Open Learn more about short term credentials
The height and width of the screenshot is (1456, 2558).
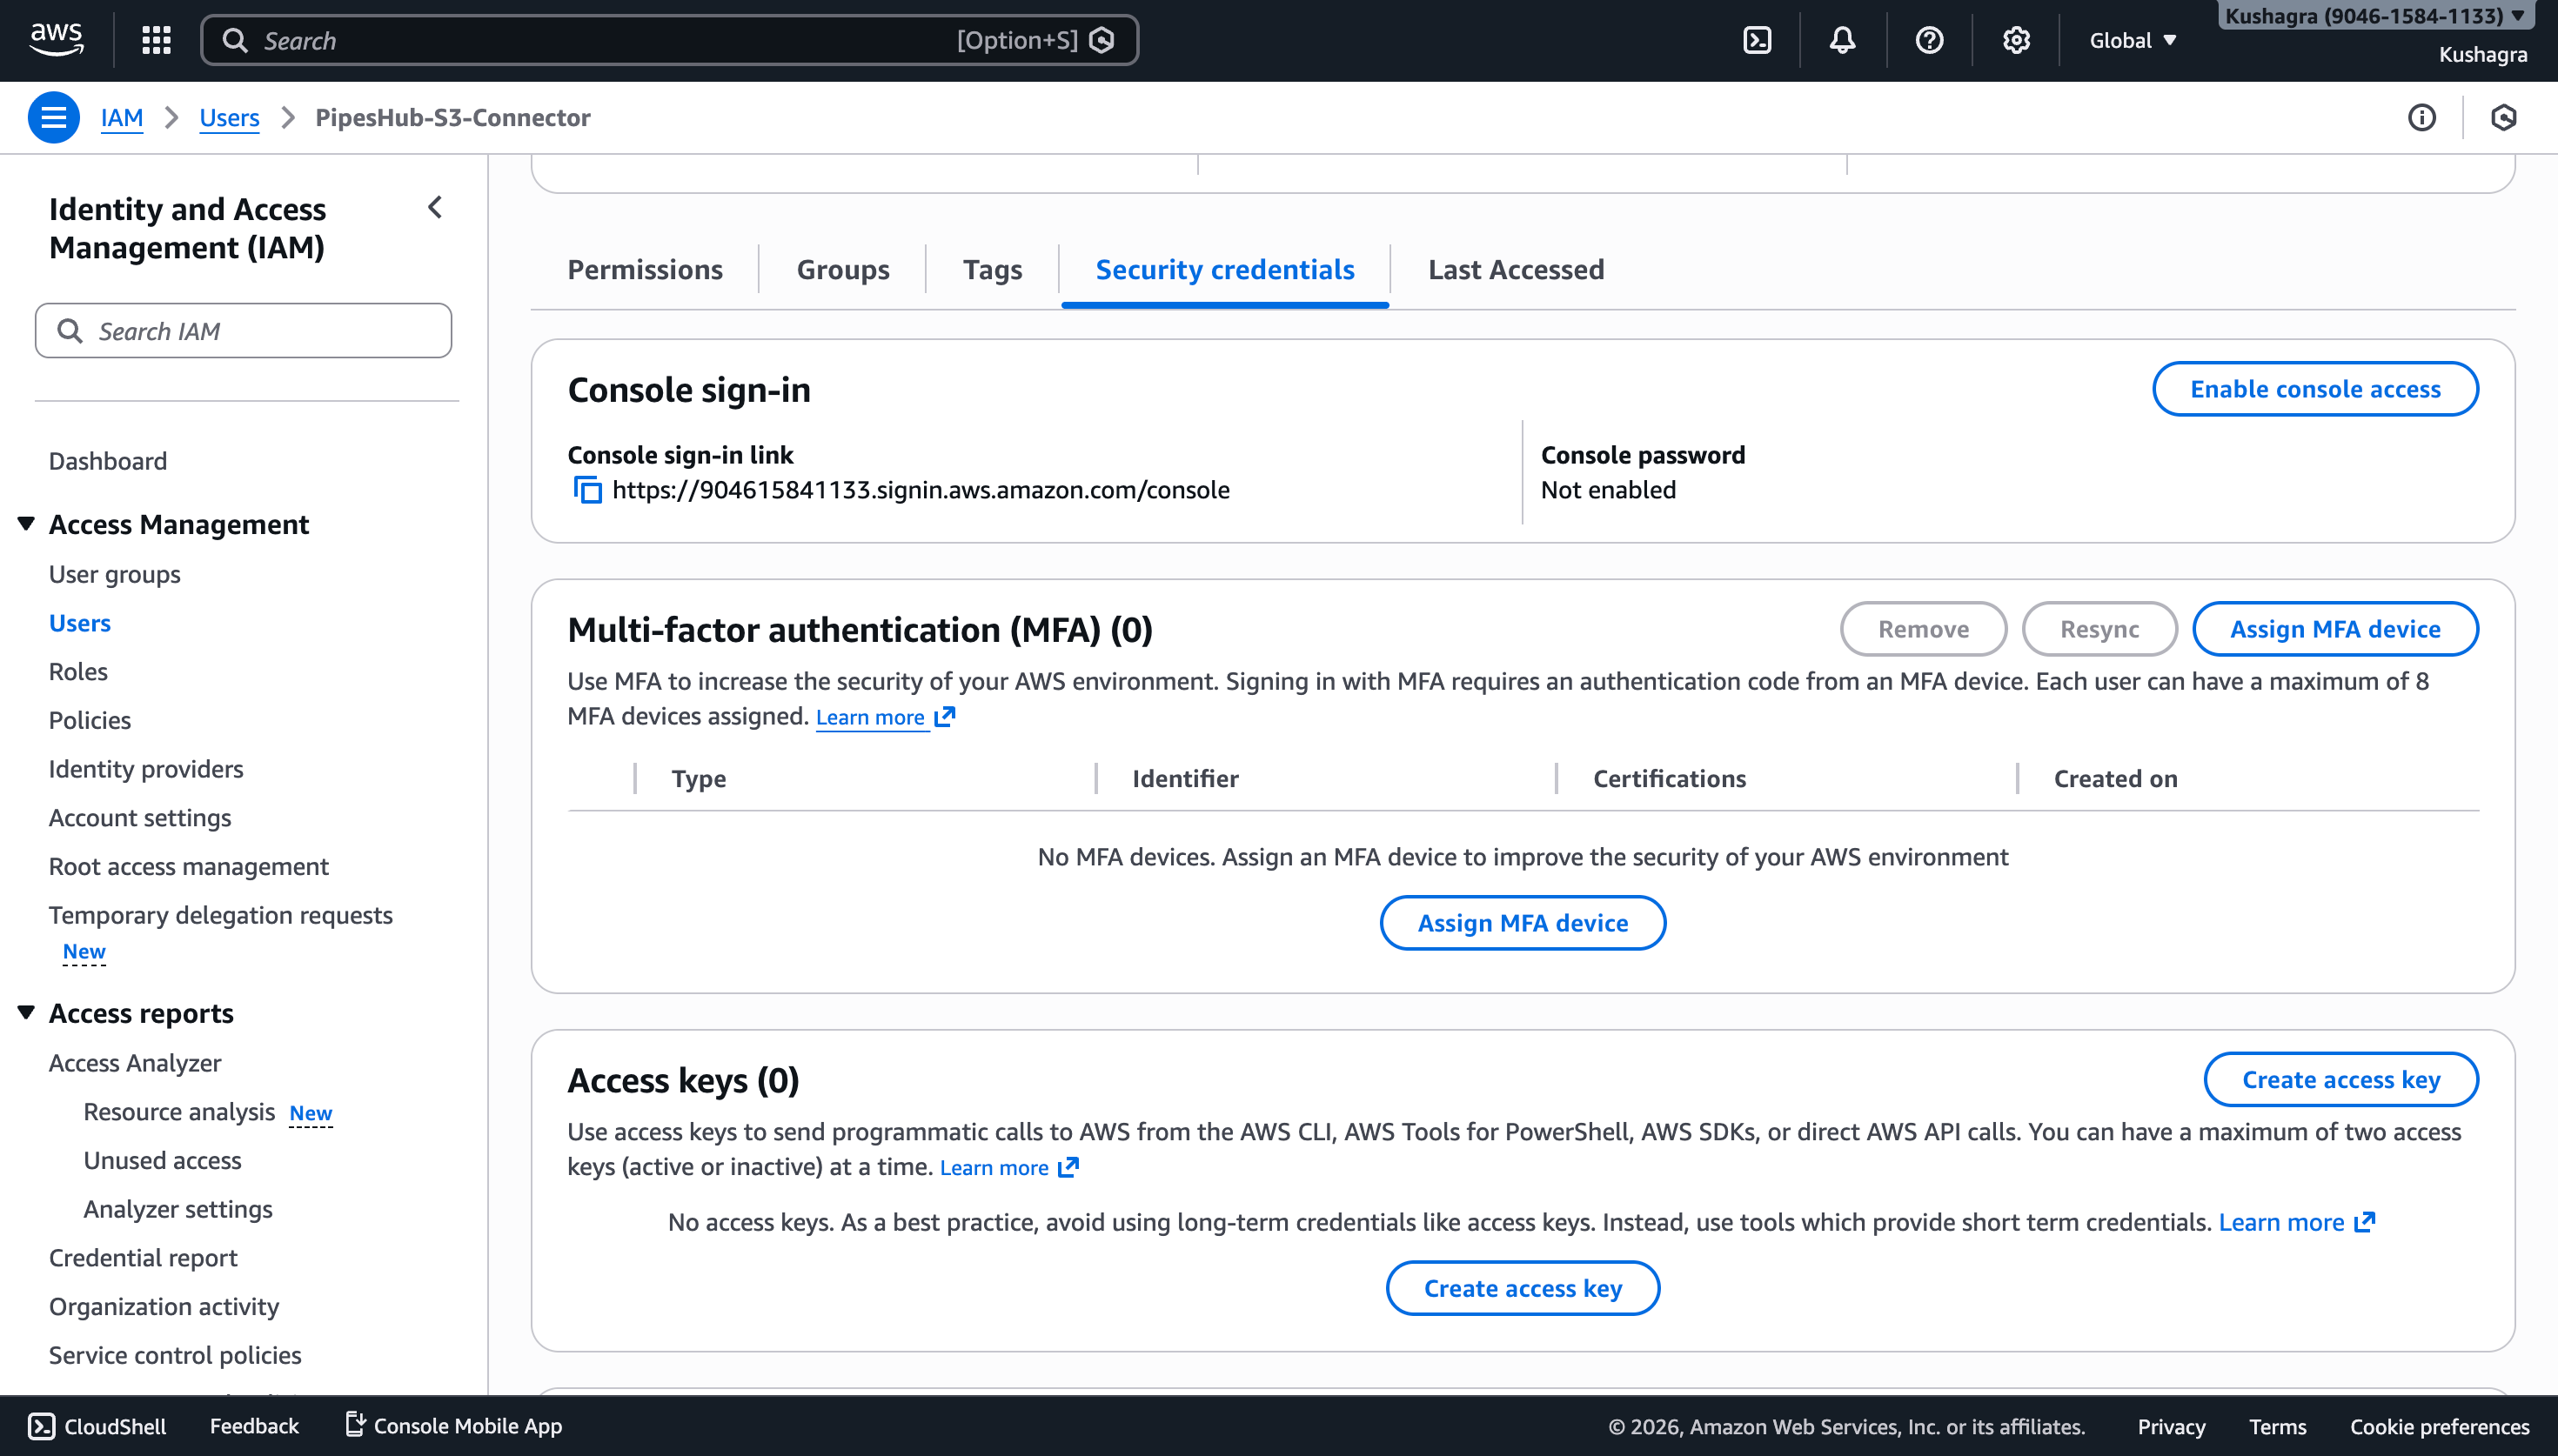point(2282,1222)
